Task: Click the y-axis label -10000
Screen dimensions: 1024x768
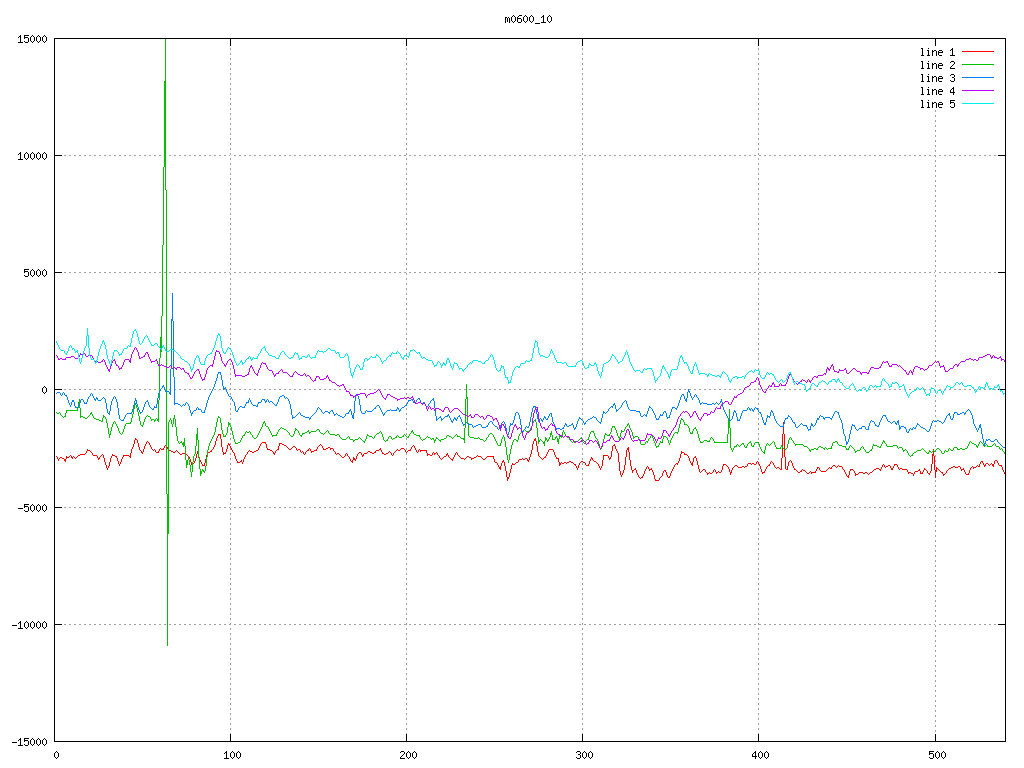Action: 29,625
